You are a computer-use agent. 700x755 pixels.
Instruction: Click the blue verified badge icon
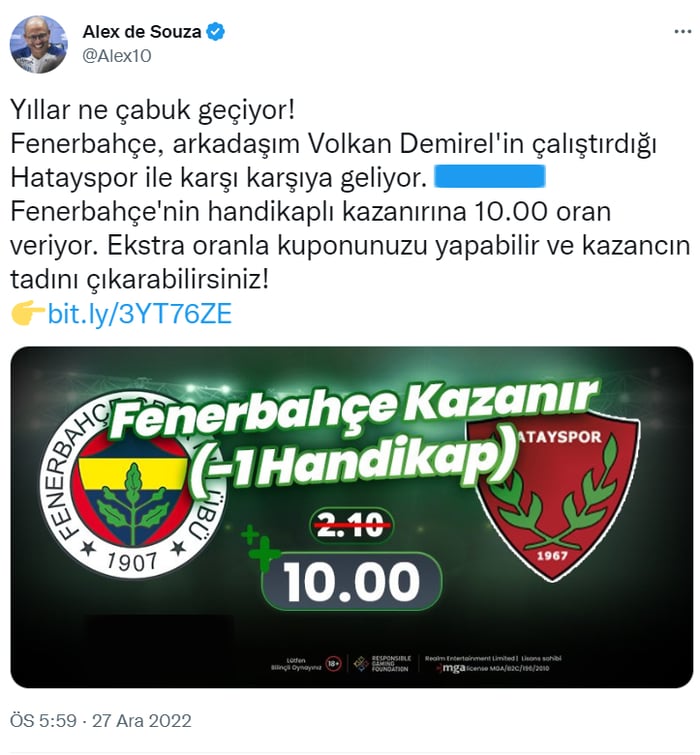pos(215,32)
